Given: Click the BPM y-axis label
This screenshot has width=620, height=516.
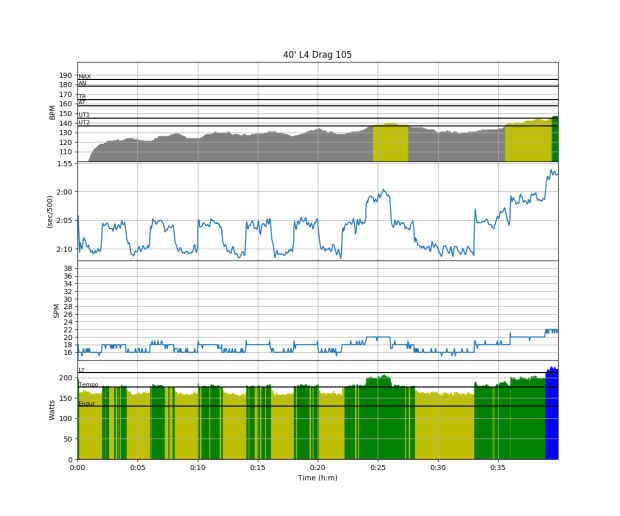Looking at the screenshot, I should 53,112.
